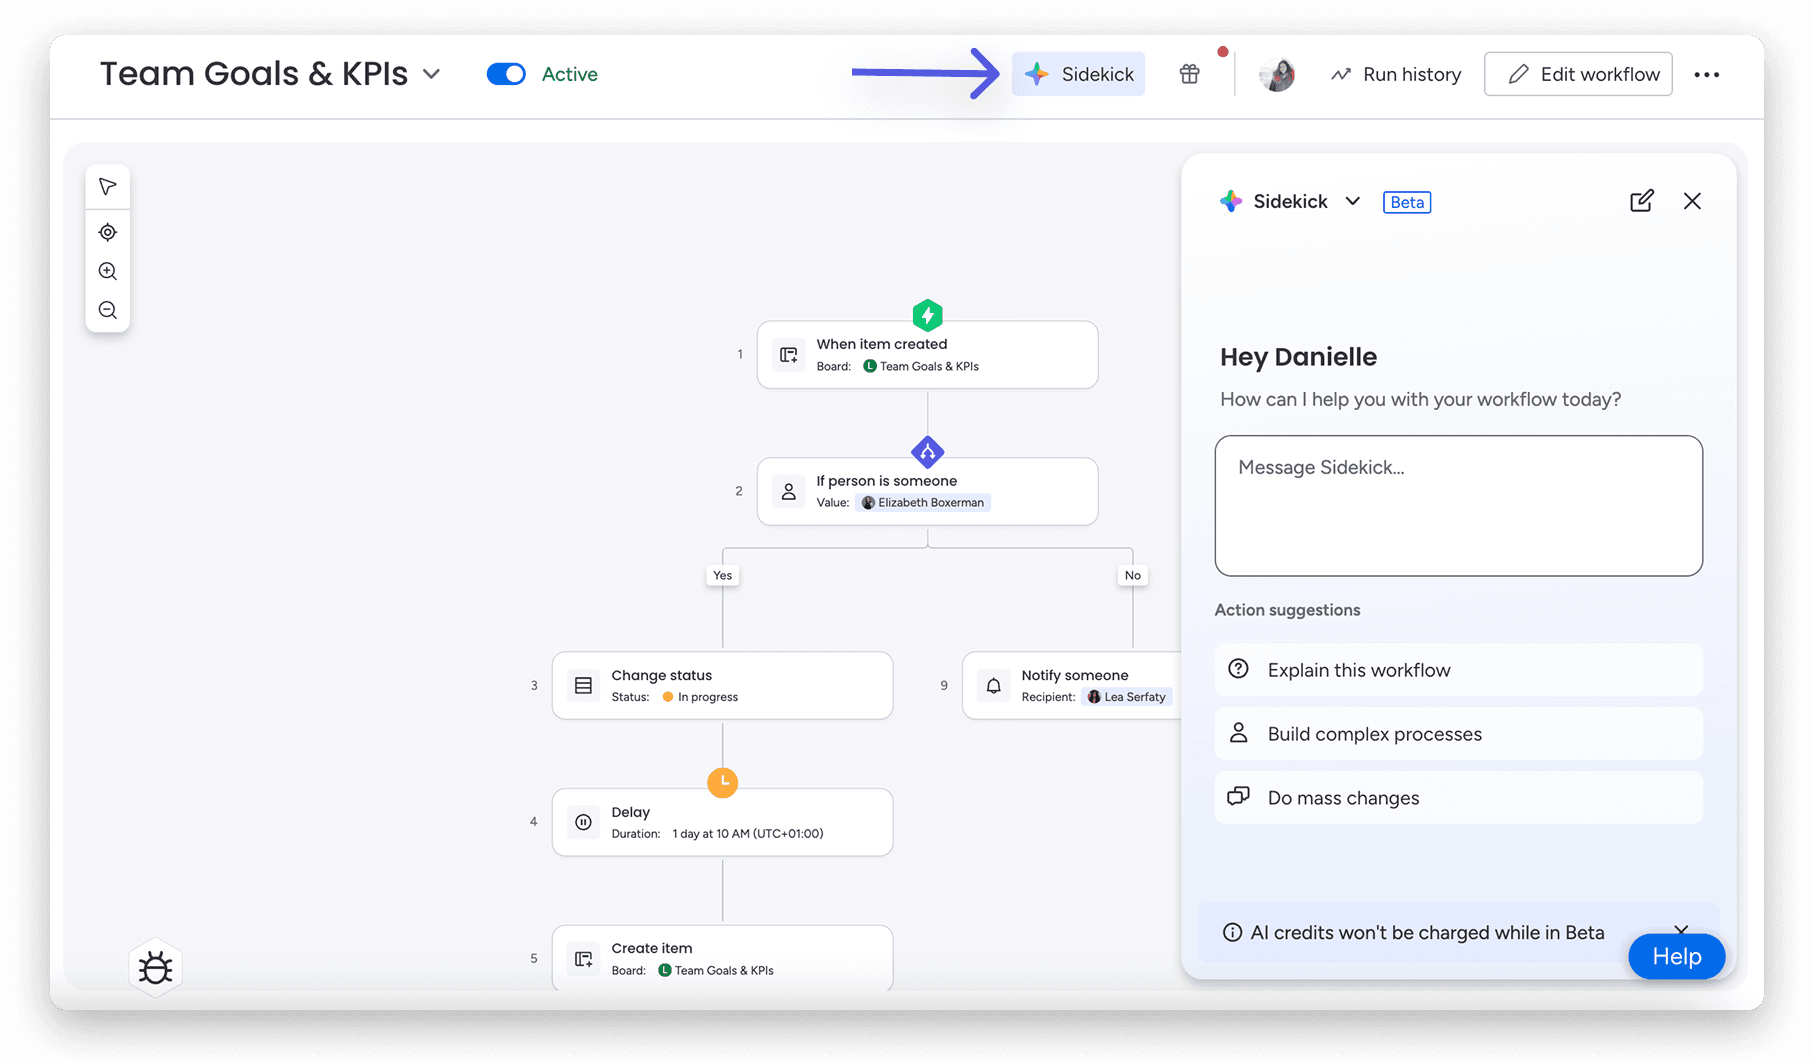Screen dimensions: 1814x1063
Task: Click the Elizabeth Boxerman value chip
Action: click(923, 502)
